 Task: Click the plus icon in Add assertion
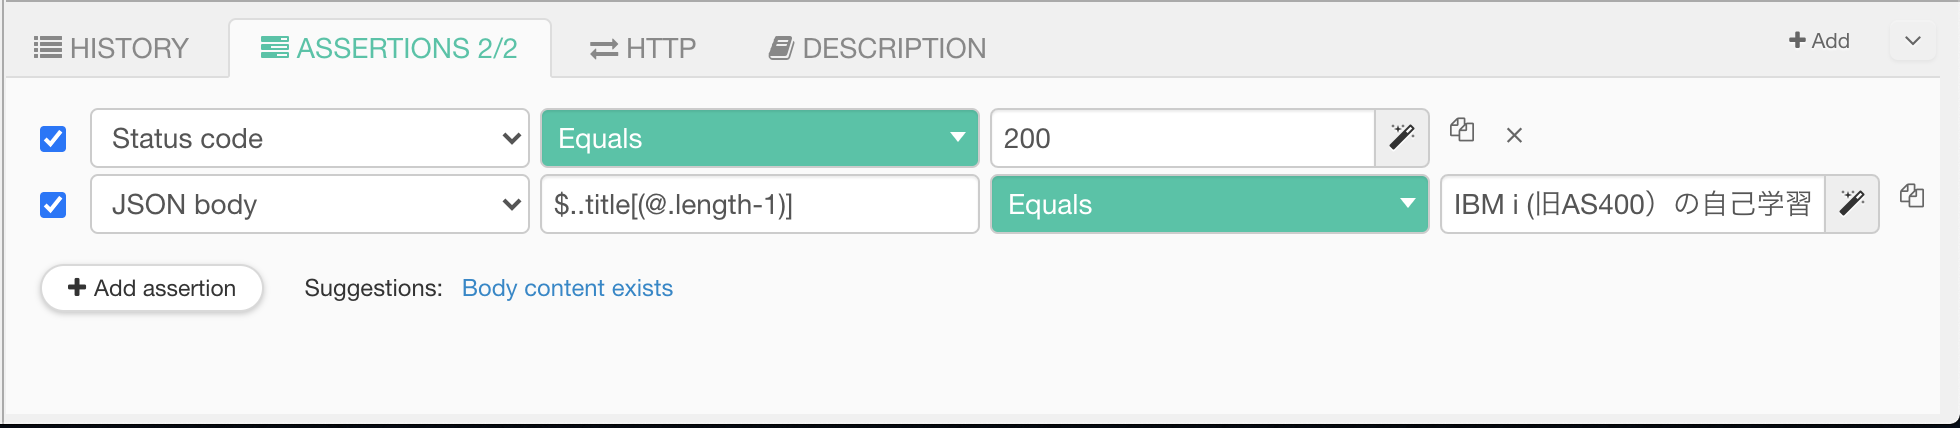(77, 288)
